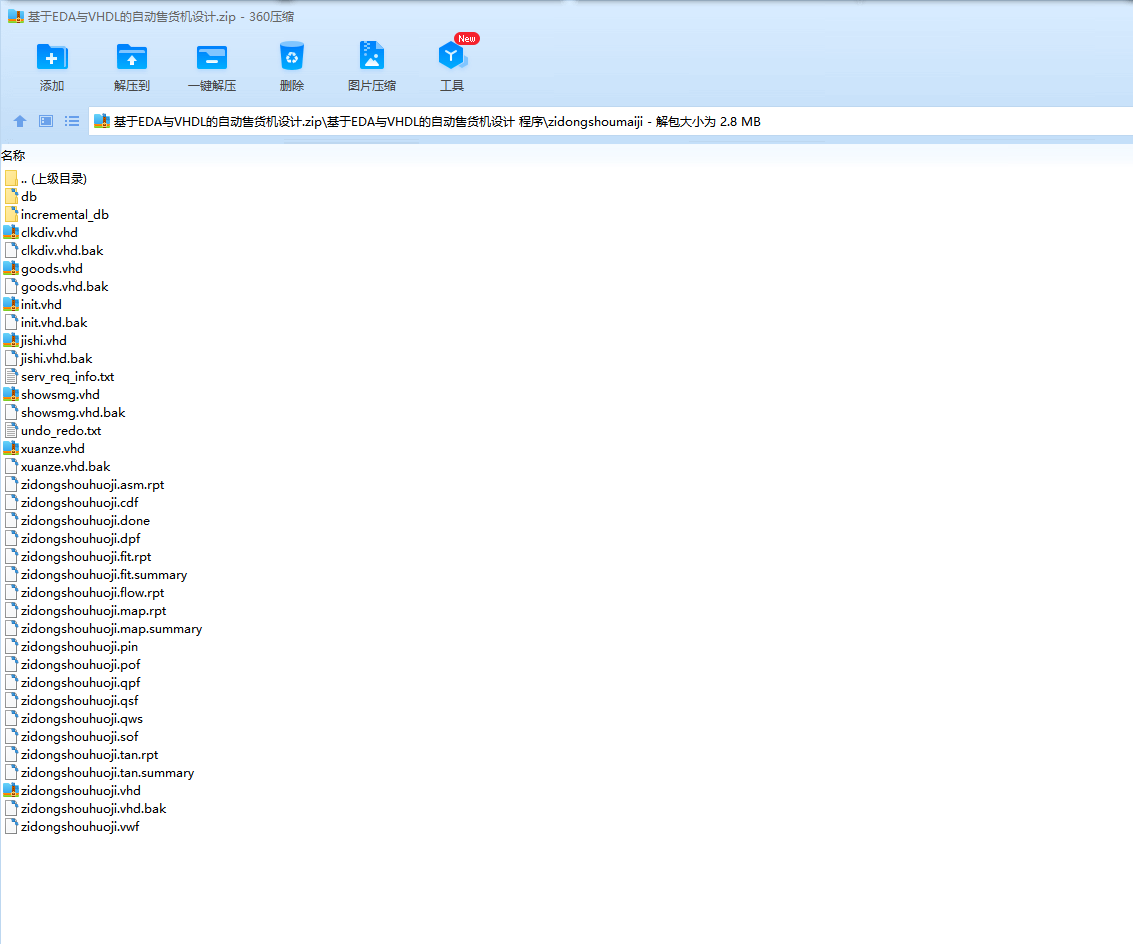Select zidongshouhuoji.pof file

click(x=72, y=665)
